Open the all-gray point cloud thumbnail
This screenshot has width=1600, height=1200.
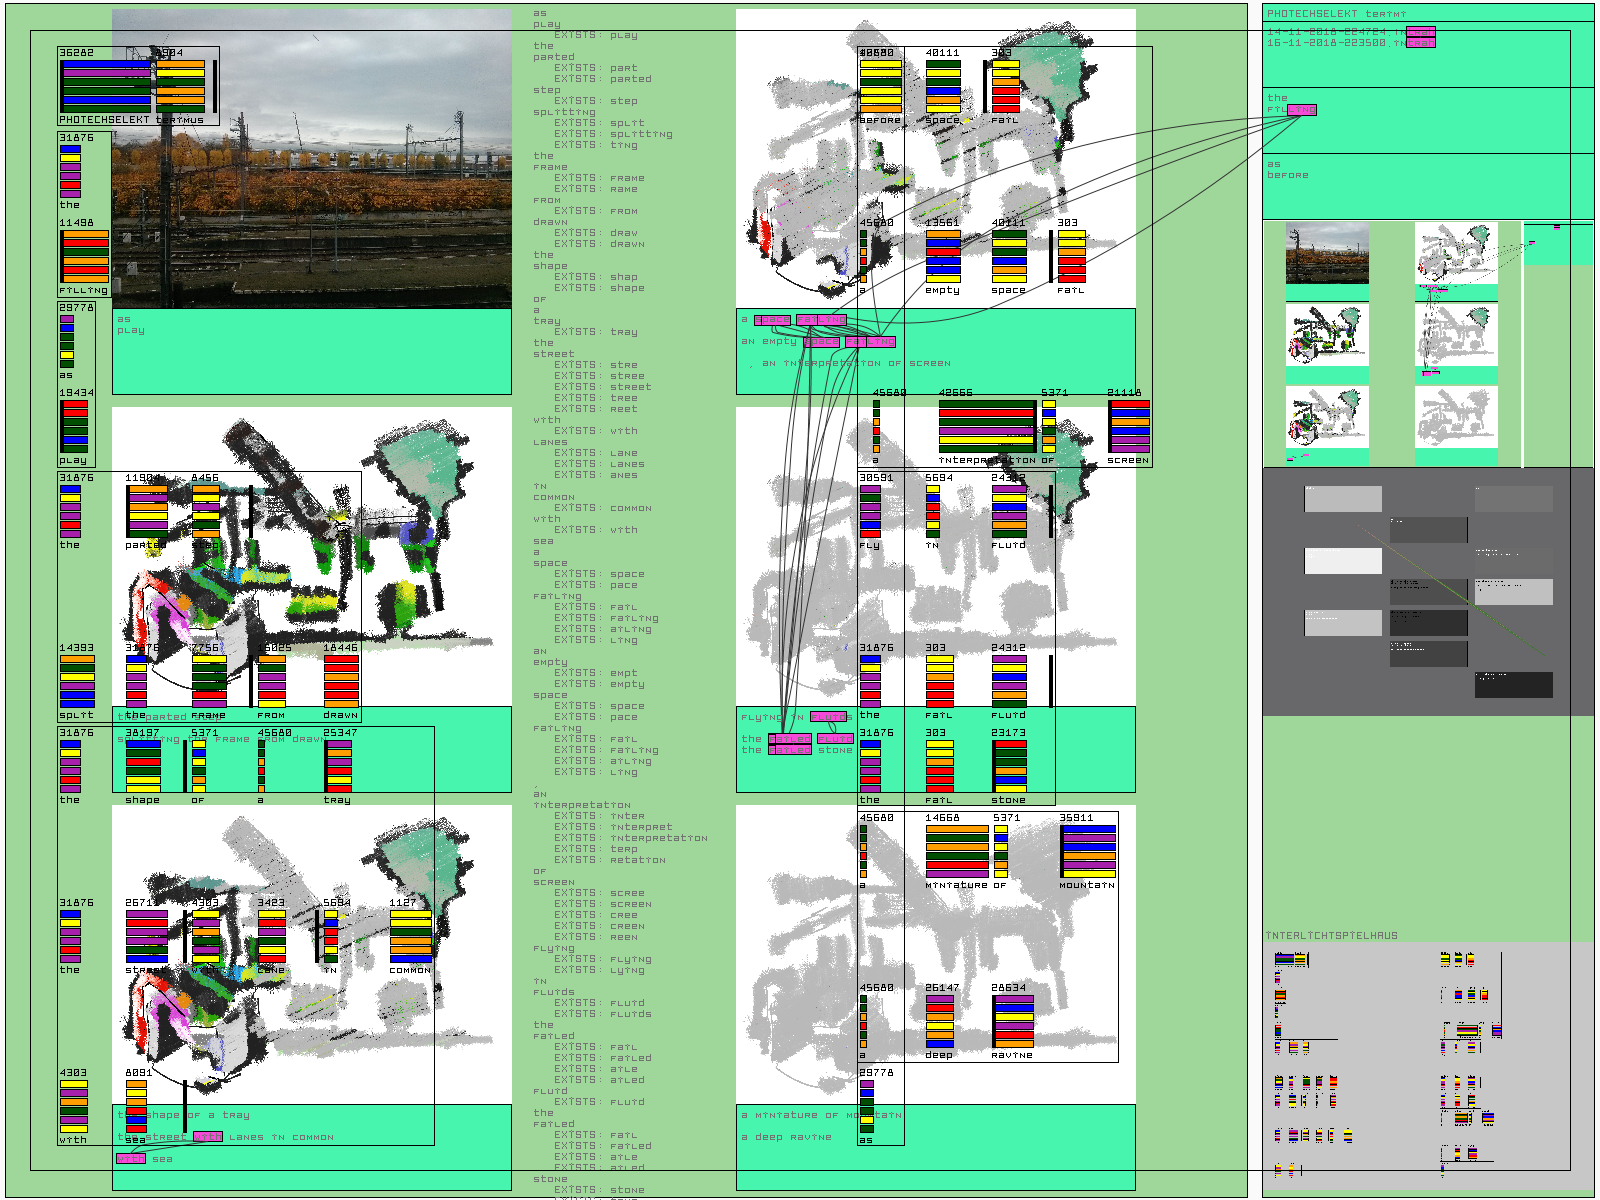1456,416
